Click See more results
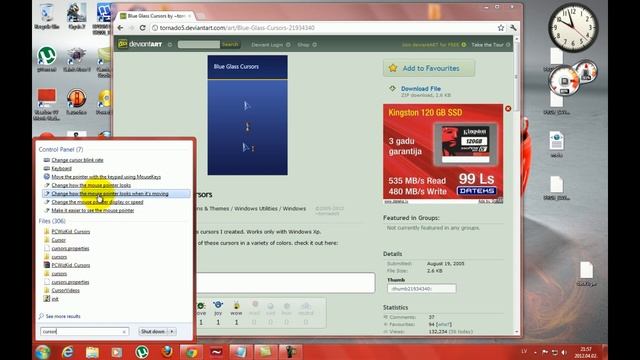The image size is (640, 360). tap(63, 316)
